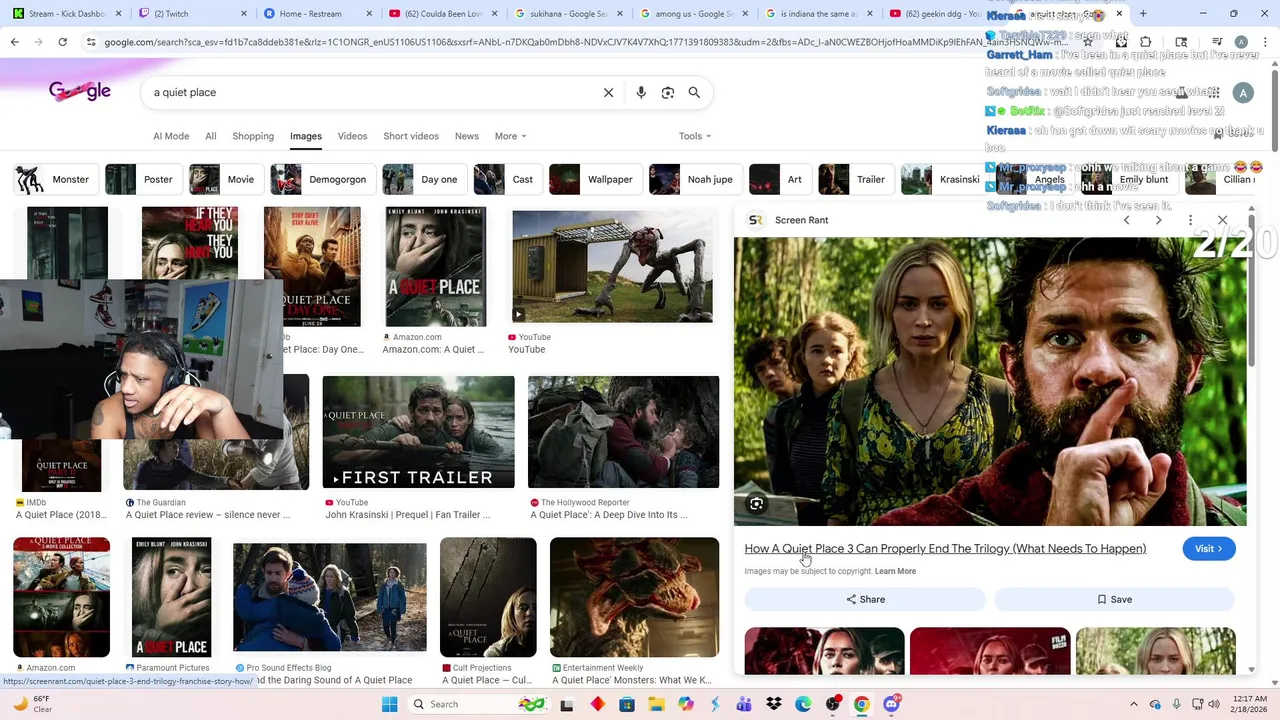This screenshot has width=1280, height=720.
Task: Show hidden system tray icons
Action: coord(1133,704)
